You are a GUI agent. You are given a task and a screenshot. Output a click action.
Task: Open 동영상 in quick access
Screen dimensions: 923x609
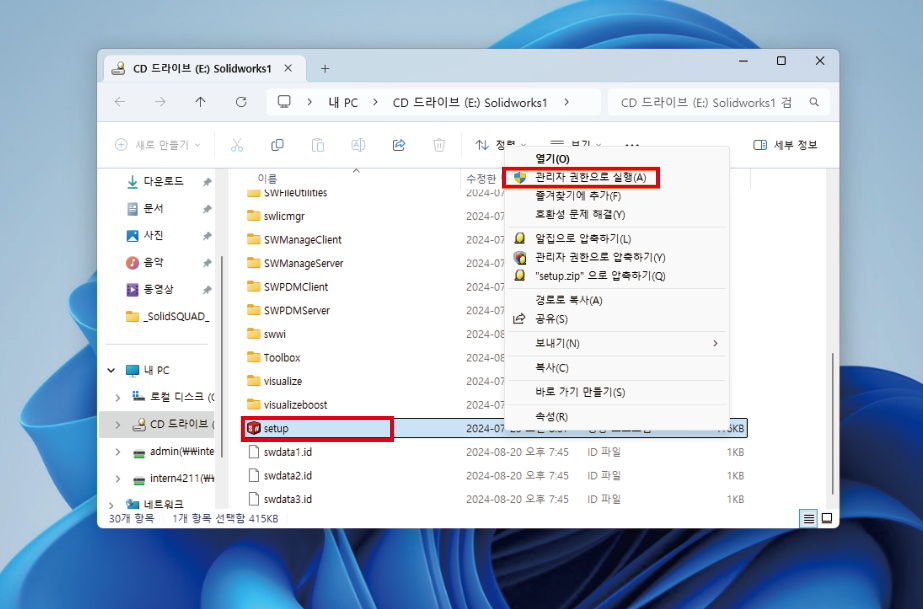[159, 289]
